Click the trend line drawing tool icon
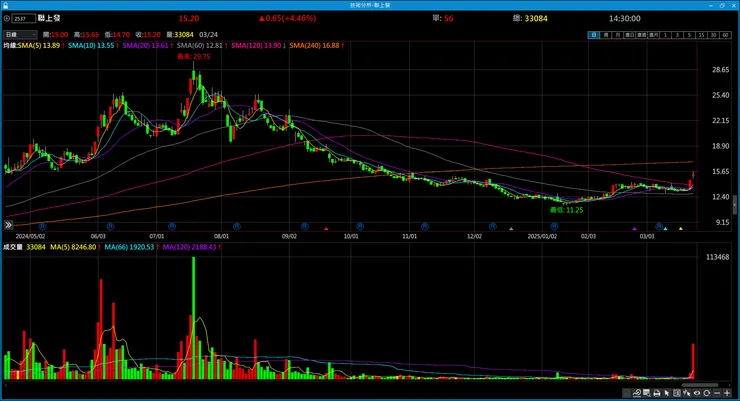 coord(637,393)
